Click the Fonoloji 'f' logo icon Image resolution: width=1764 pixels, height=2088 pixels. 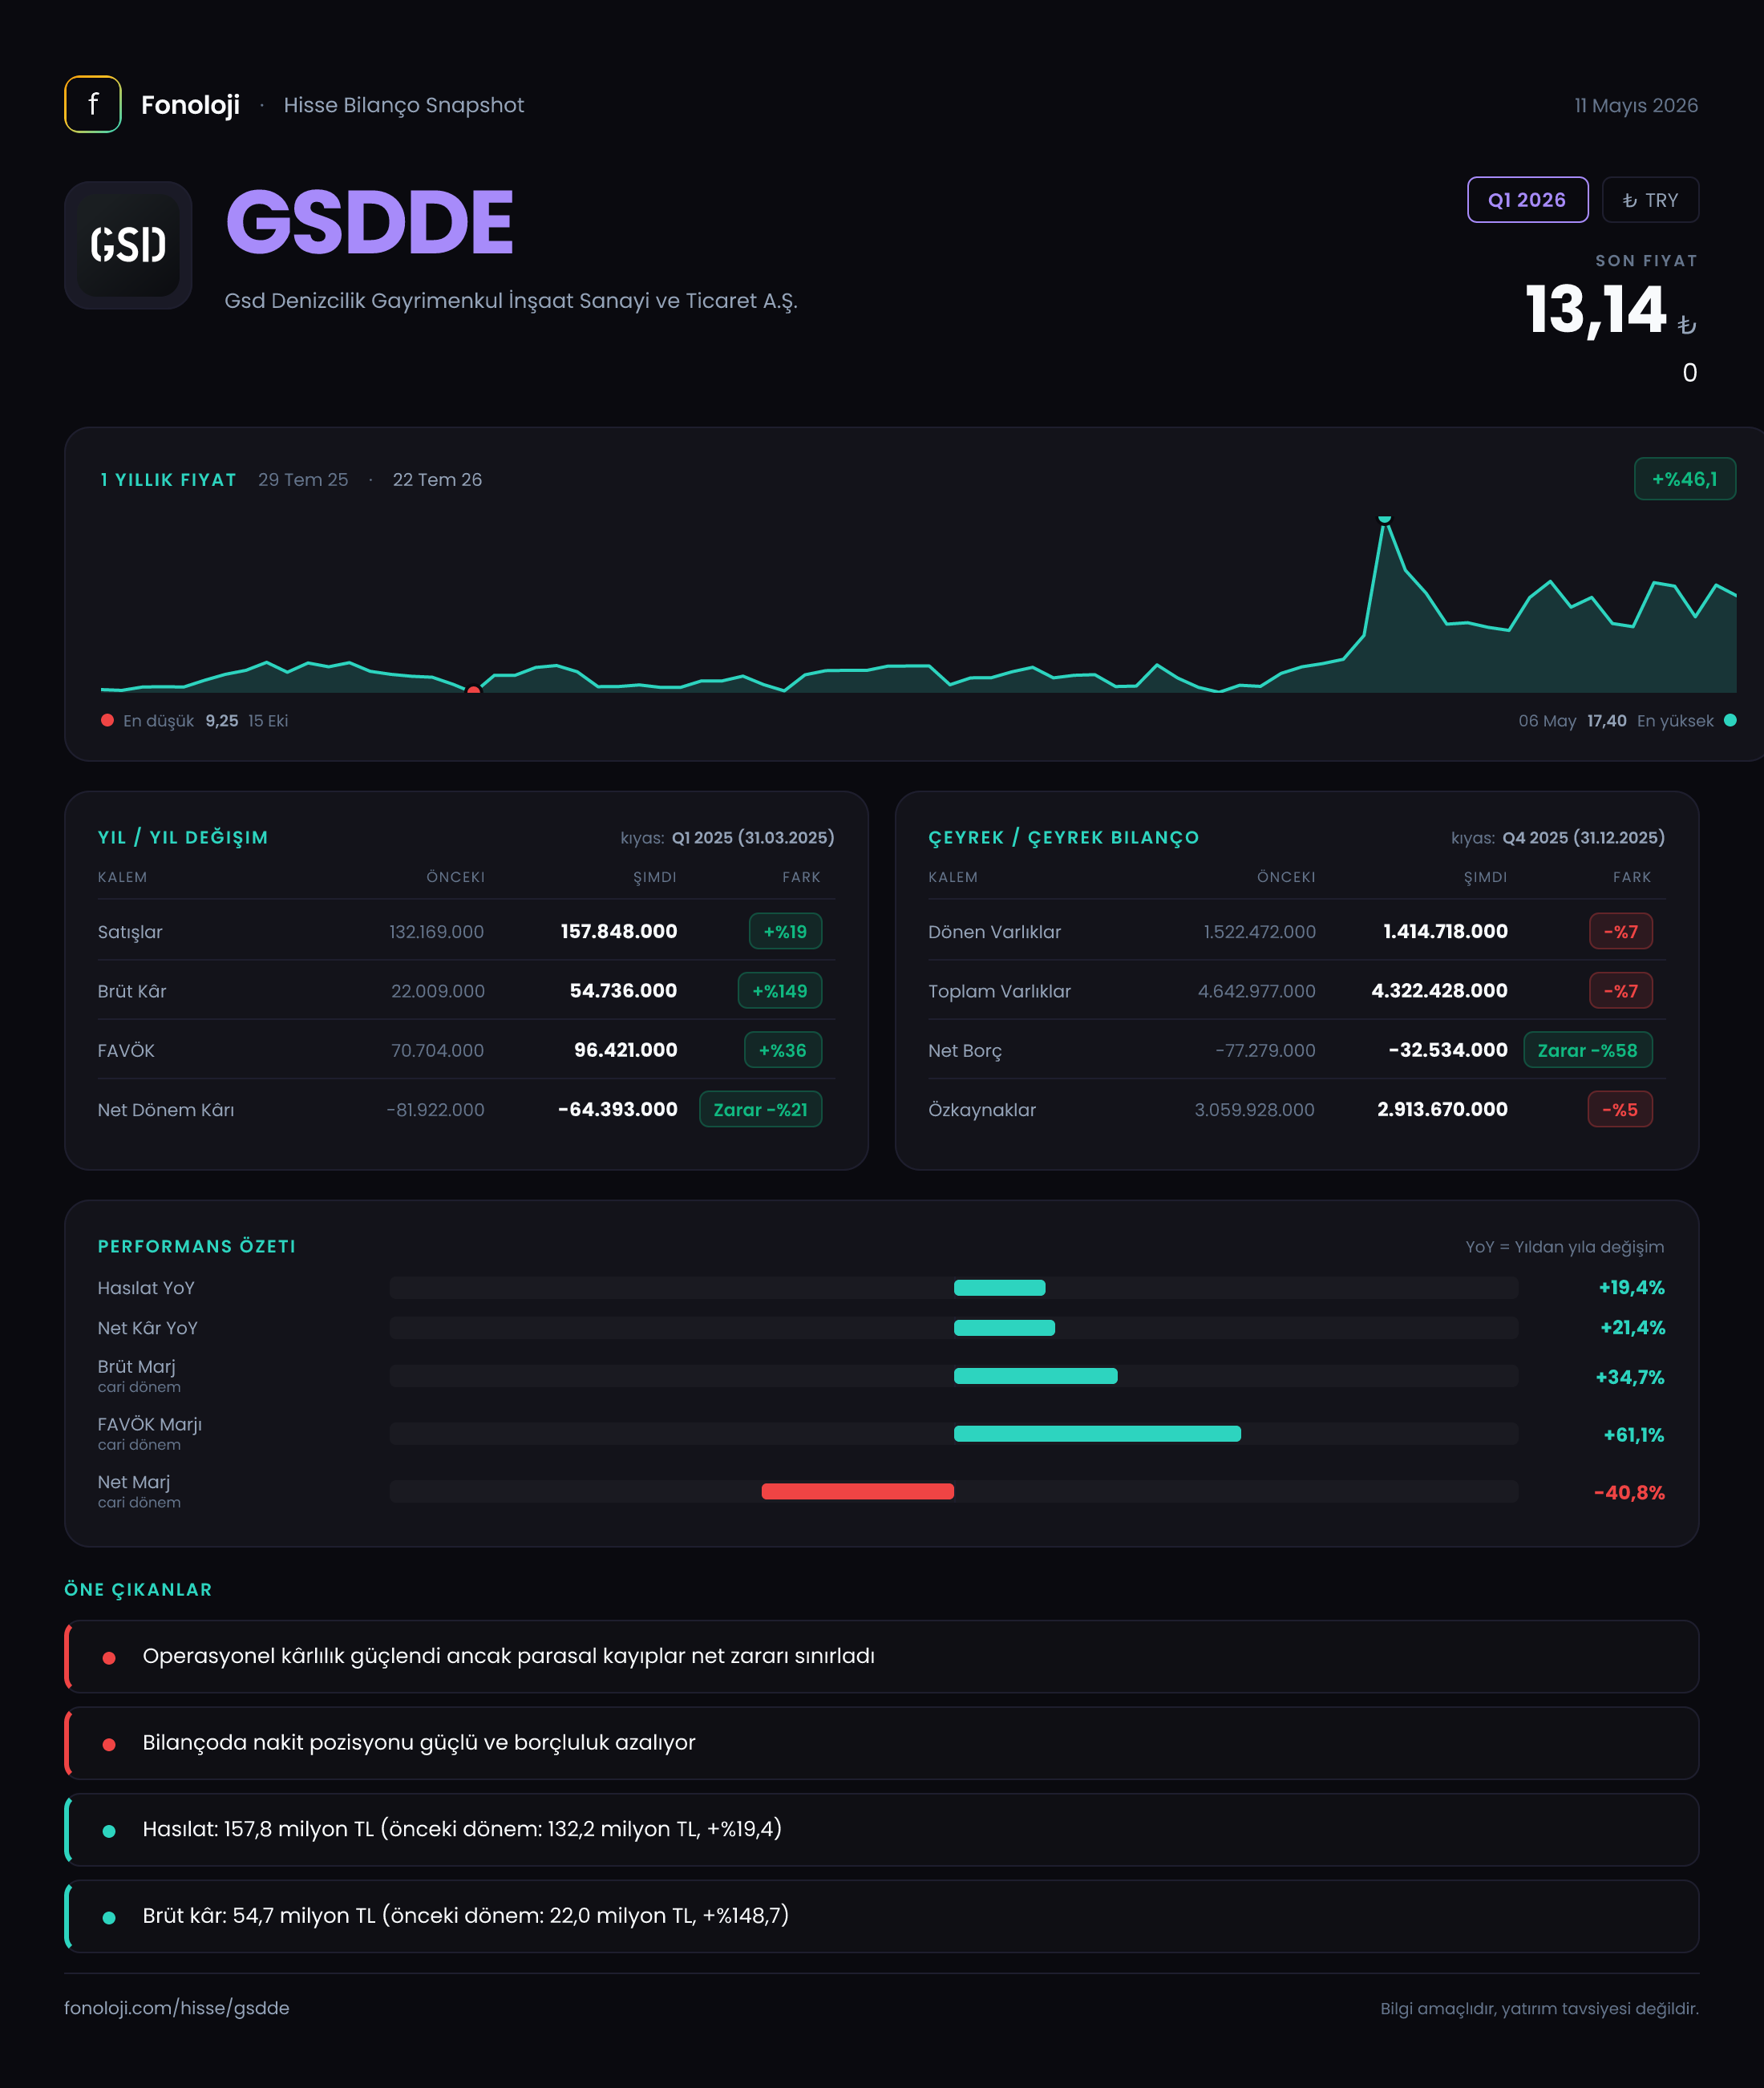[x=93, y=104]
